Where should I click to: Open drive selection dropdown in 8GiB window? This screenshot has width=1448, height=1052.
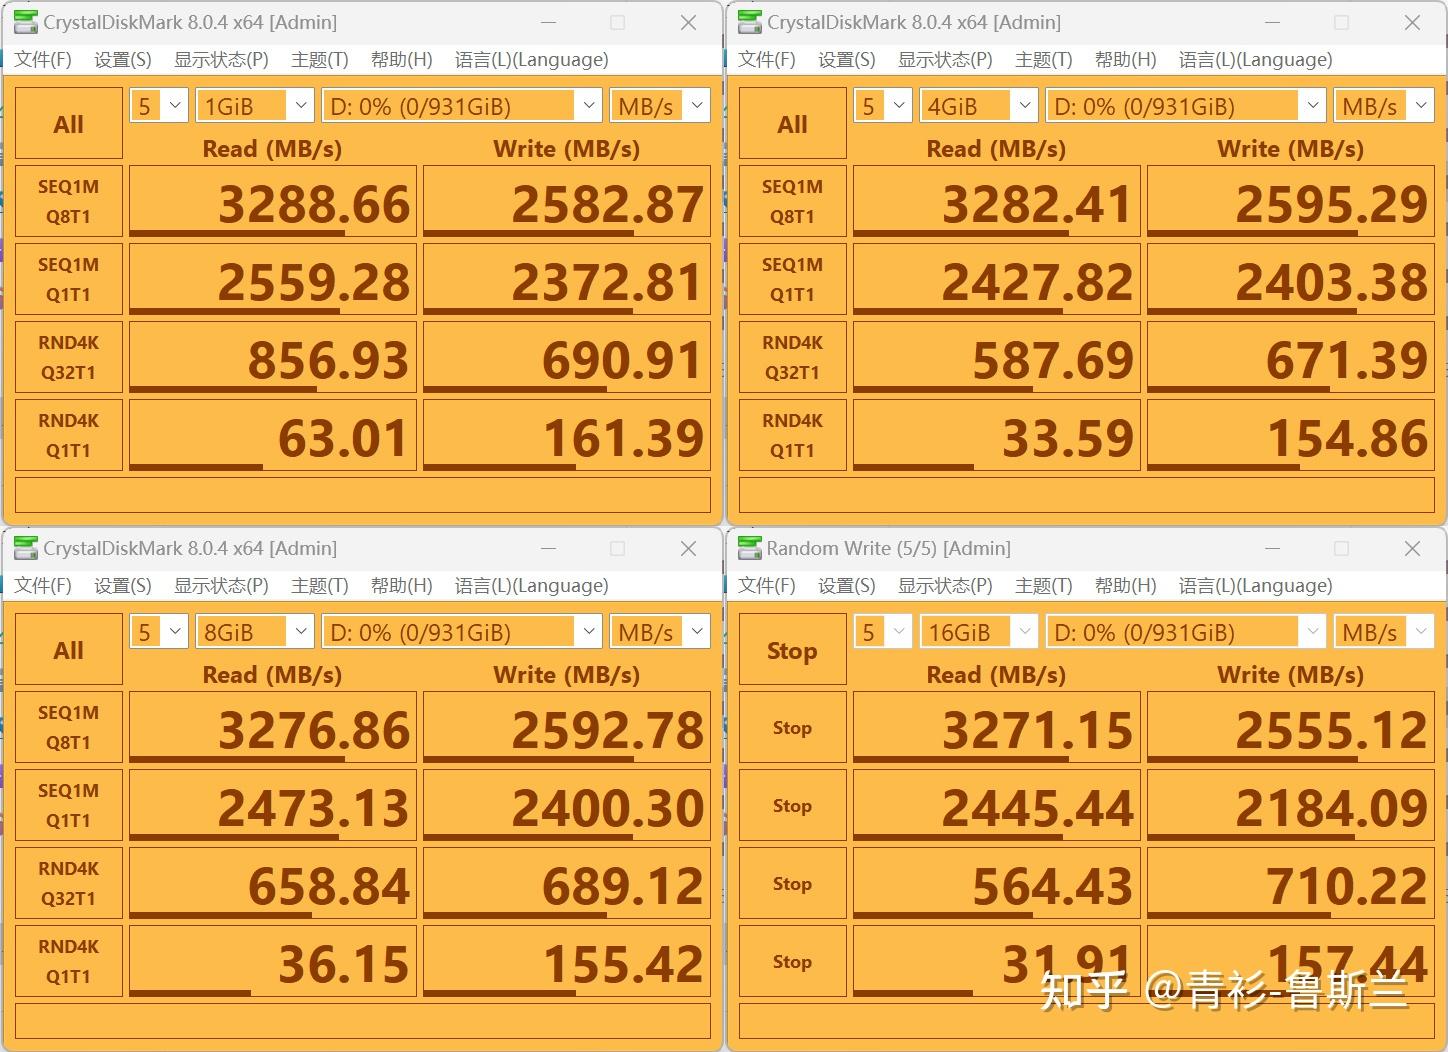coord(462,632)
